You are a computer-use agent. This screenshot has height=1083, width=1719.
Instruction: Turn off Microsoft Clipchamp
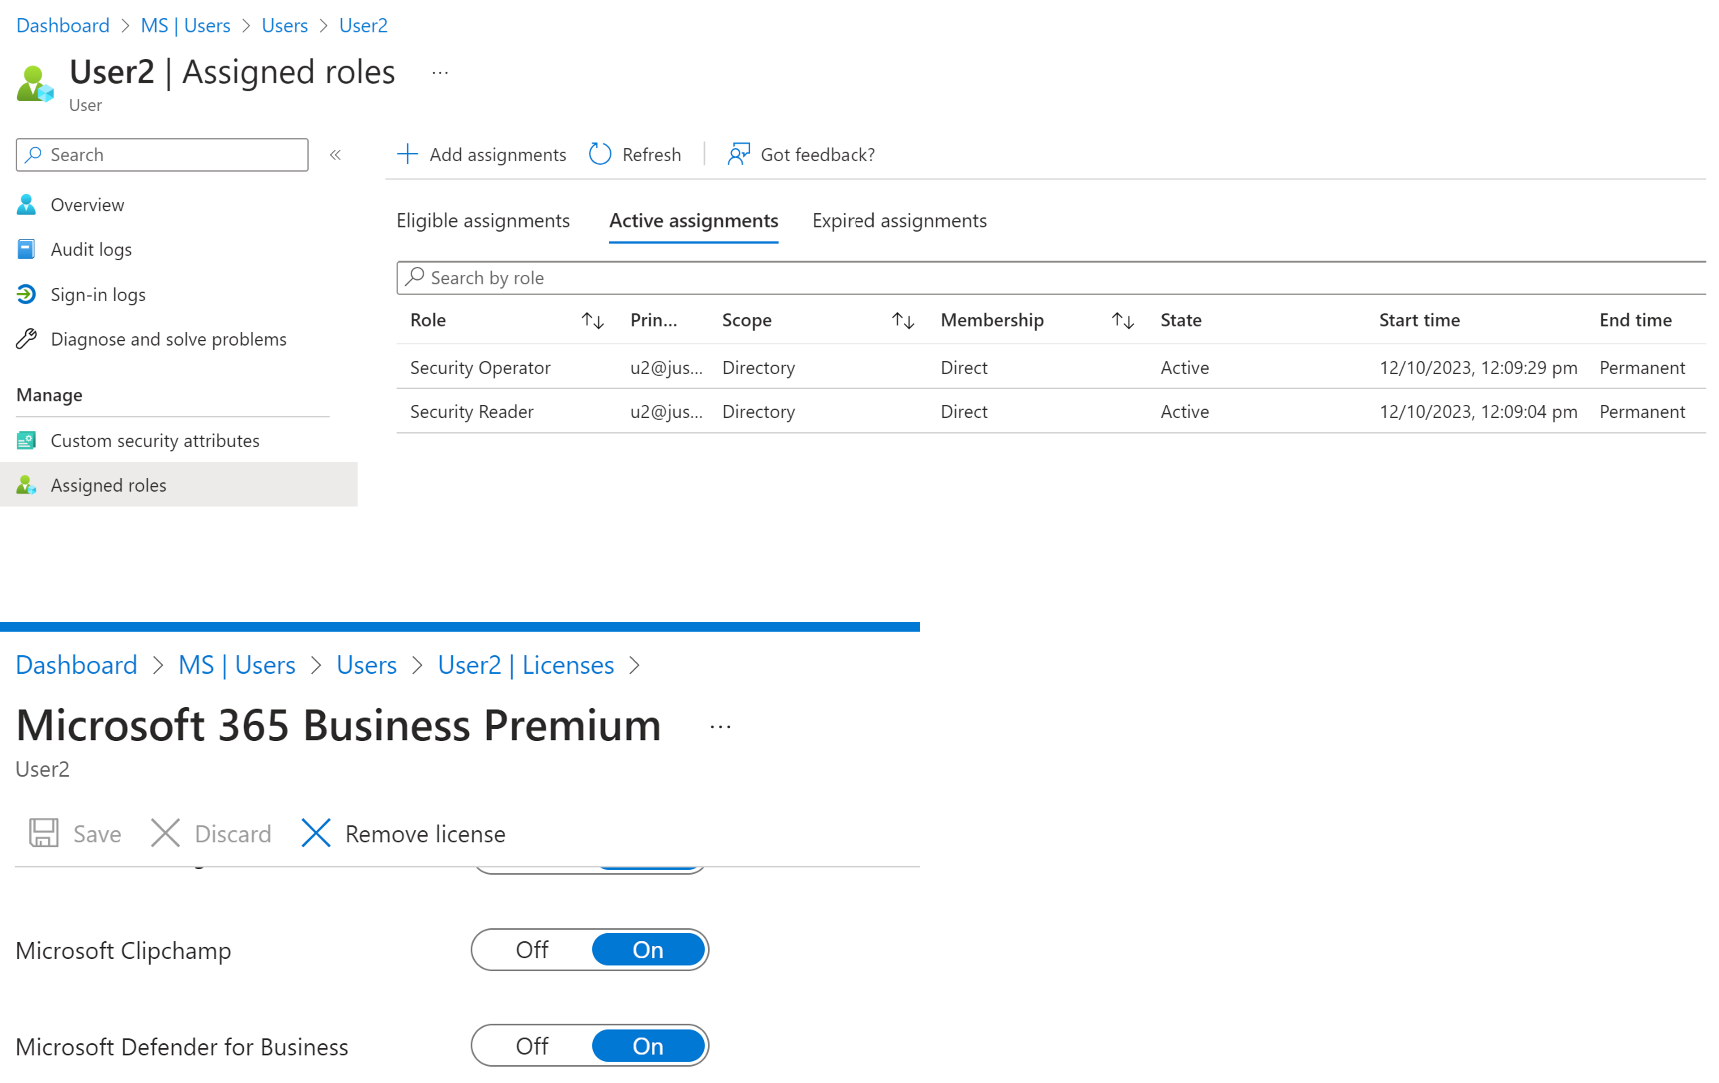(531, 950)
